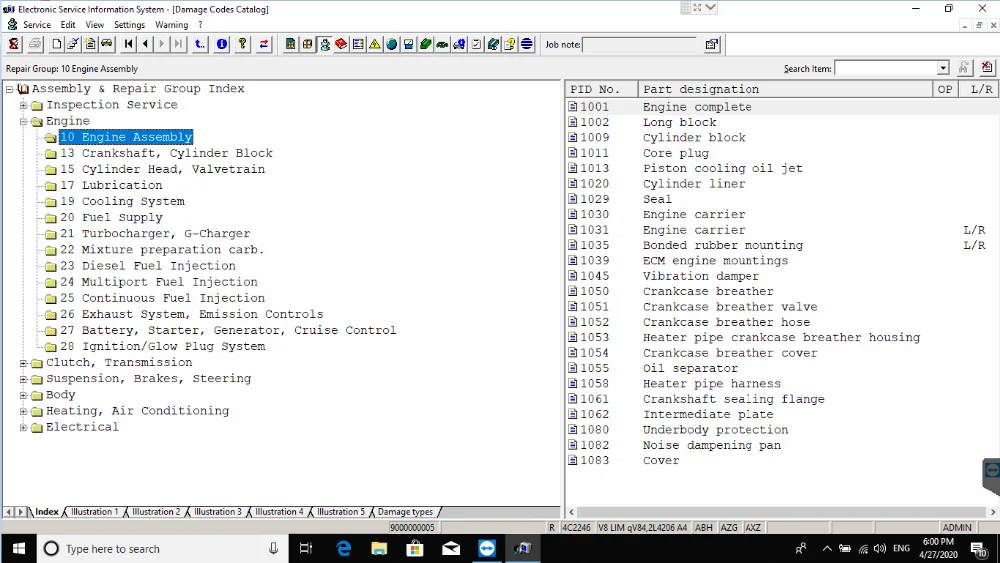Click the tab strip scroll-left arrow
The width and height of the screenshot is (1000, 563).
[x=9, y=512]
